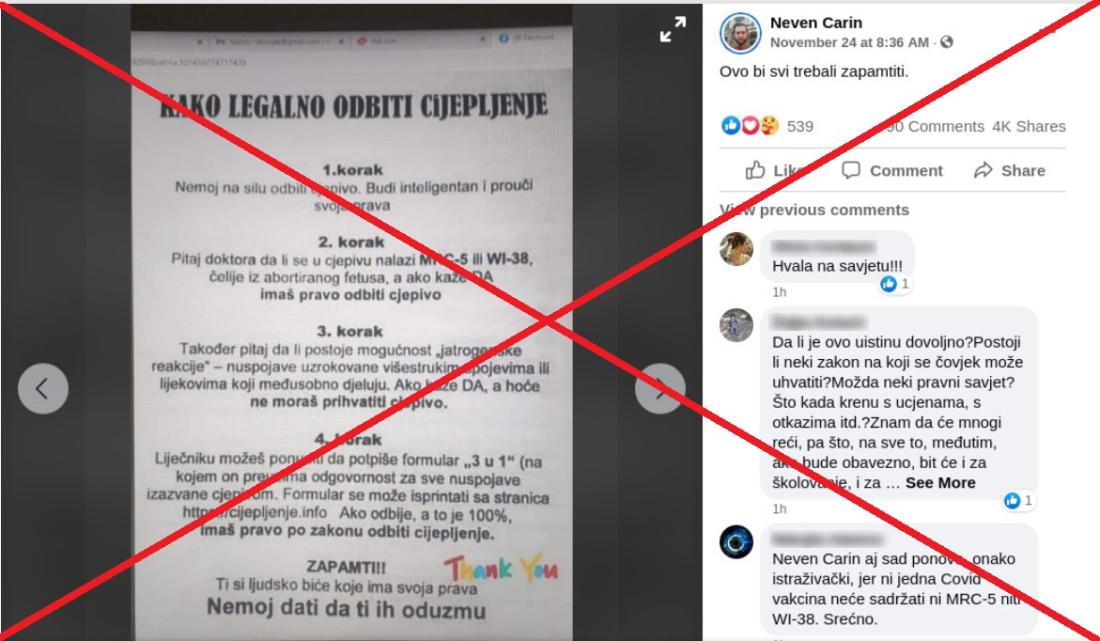The image size is (1100, 641).
Task: Click the vaccination flyer photo
Action: point(351,323)
